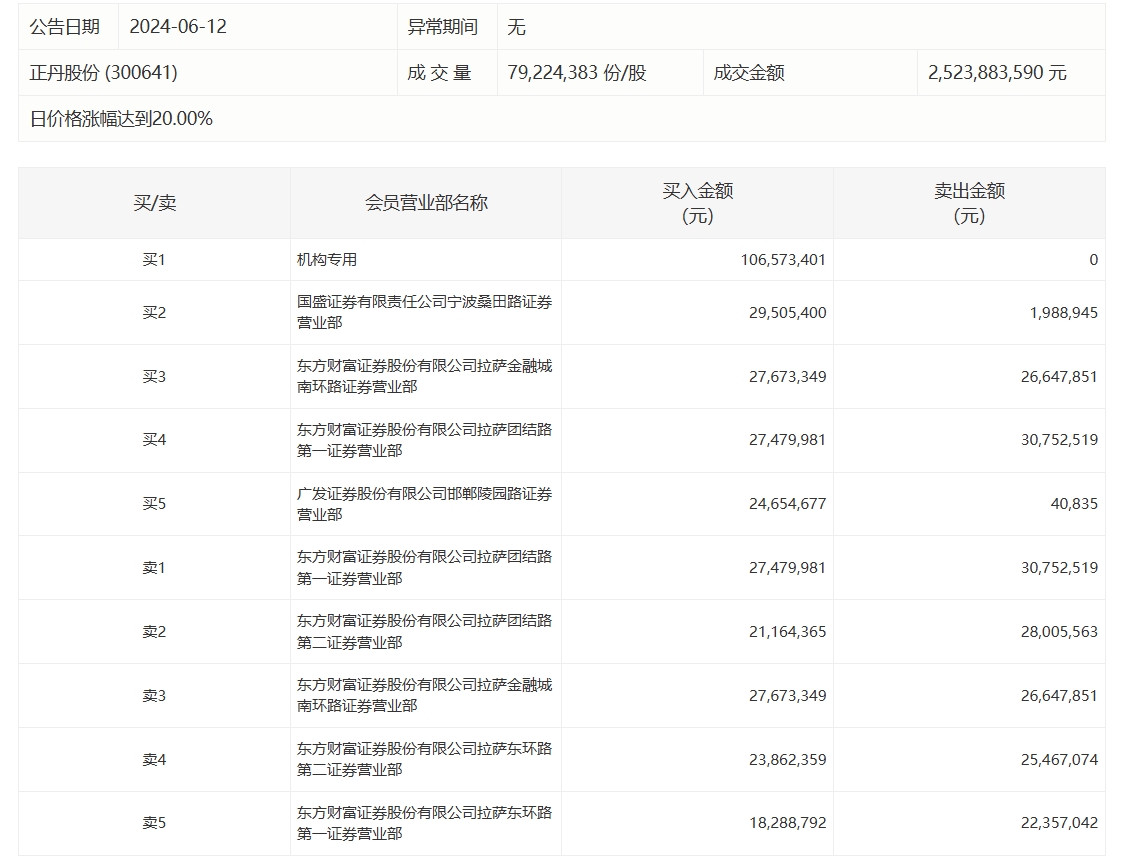Click the stock name 正丹股份 (300641)
Viewport: 1121px width, 865px height.
pos(104,73)
